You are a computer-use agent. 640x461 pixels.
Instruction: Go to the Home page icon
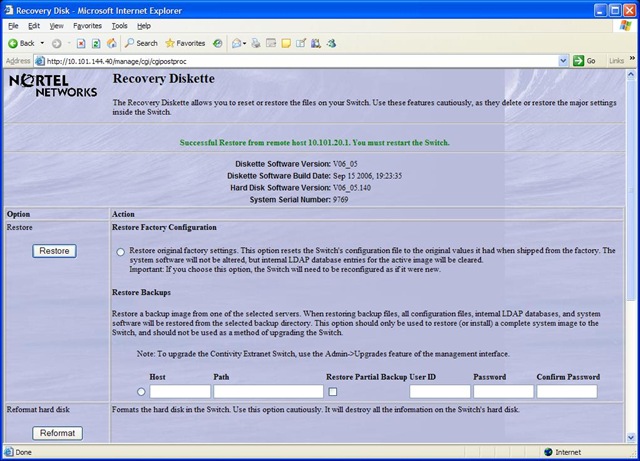point(111,43)
